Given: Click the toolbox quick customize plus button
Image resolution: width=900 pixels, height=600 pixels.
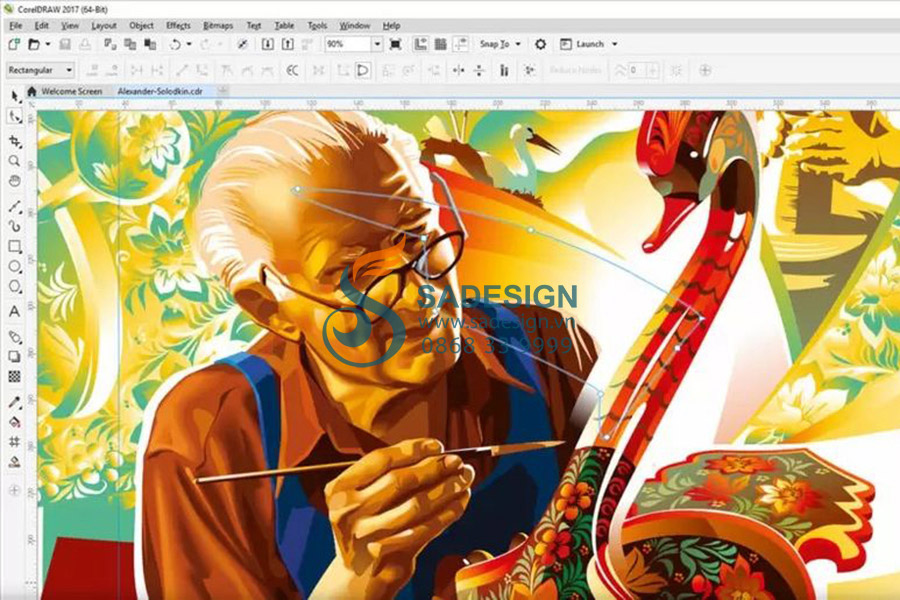Looking at the screenshot, I should pyautogui.click(x=15, y=490).
